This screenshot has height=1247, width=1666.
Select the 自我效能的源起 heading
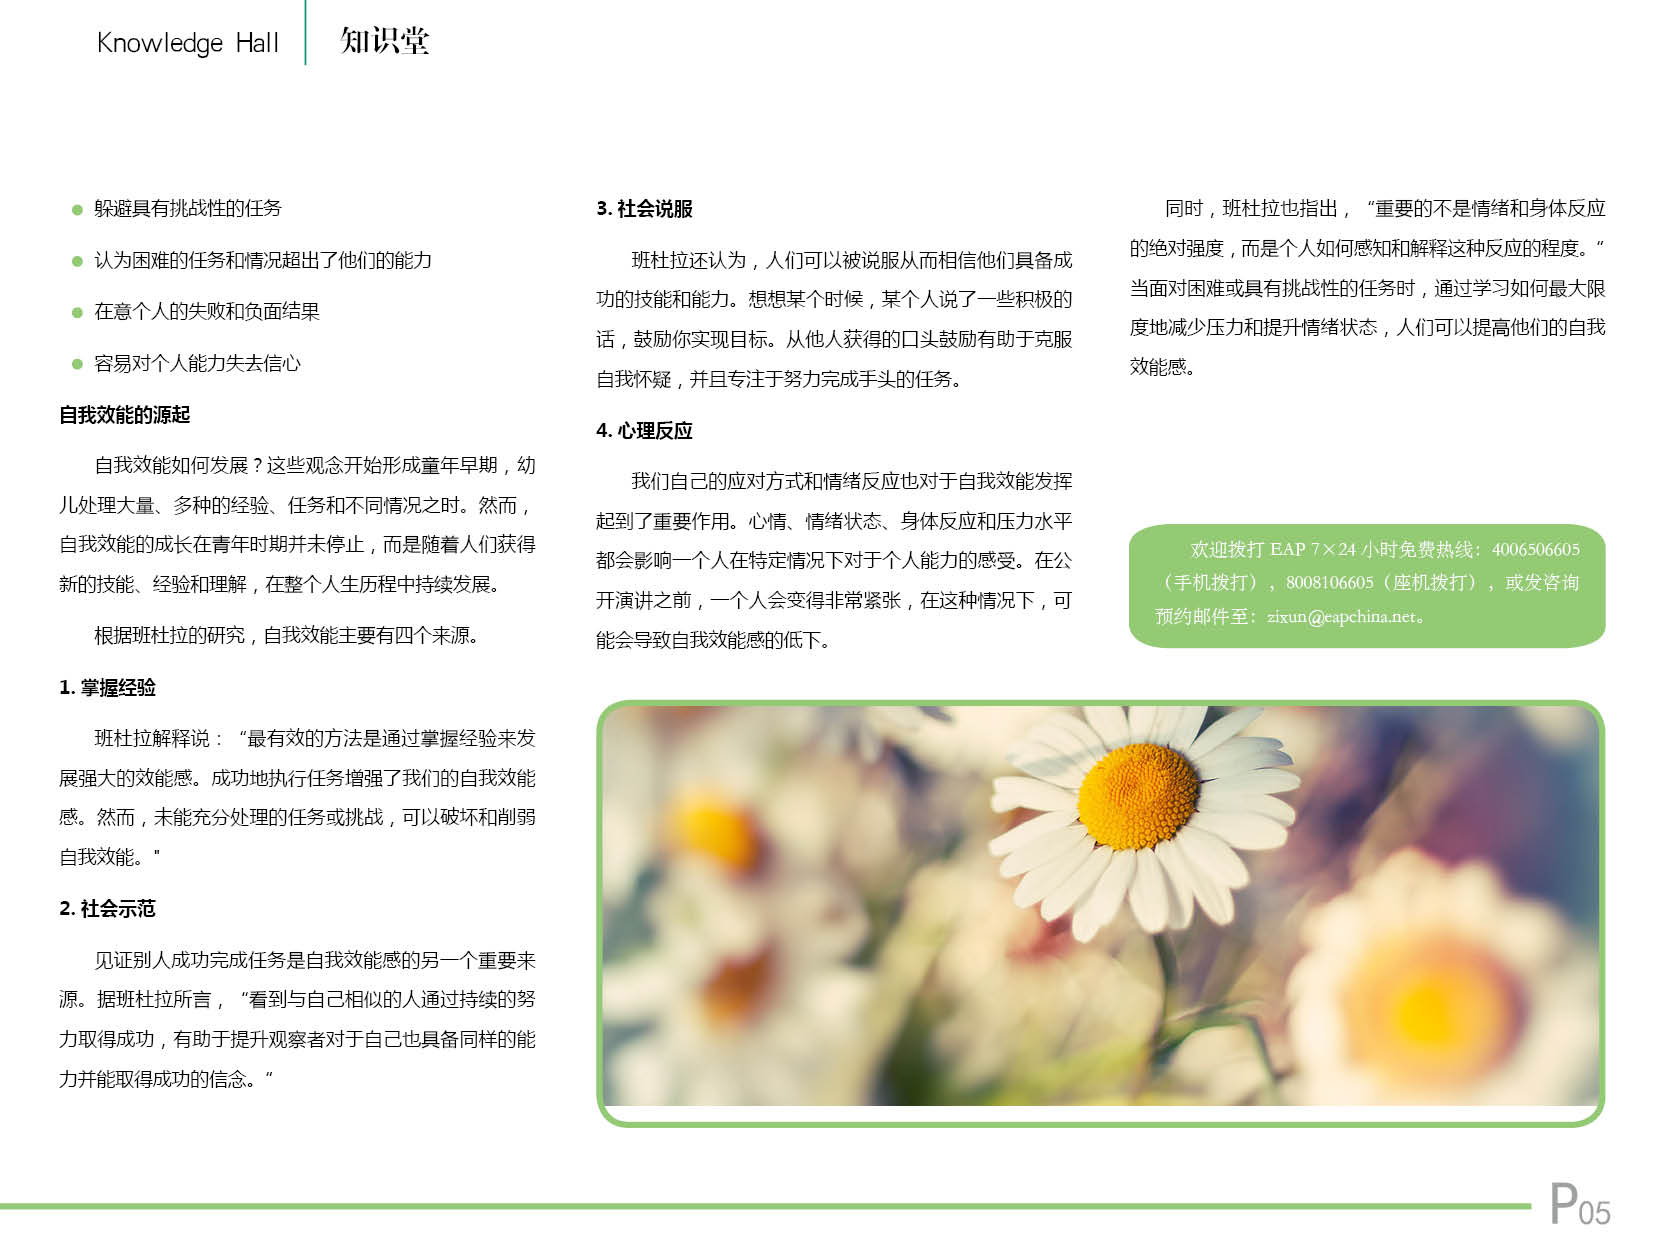(x=124, y=415)
